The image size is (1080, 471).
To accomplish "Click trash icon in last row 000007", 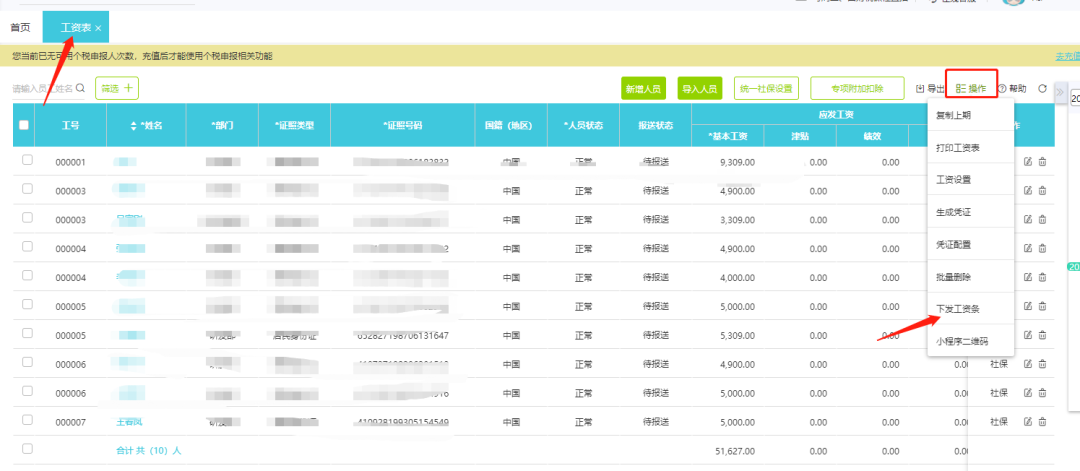I will click(1042, 422).
